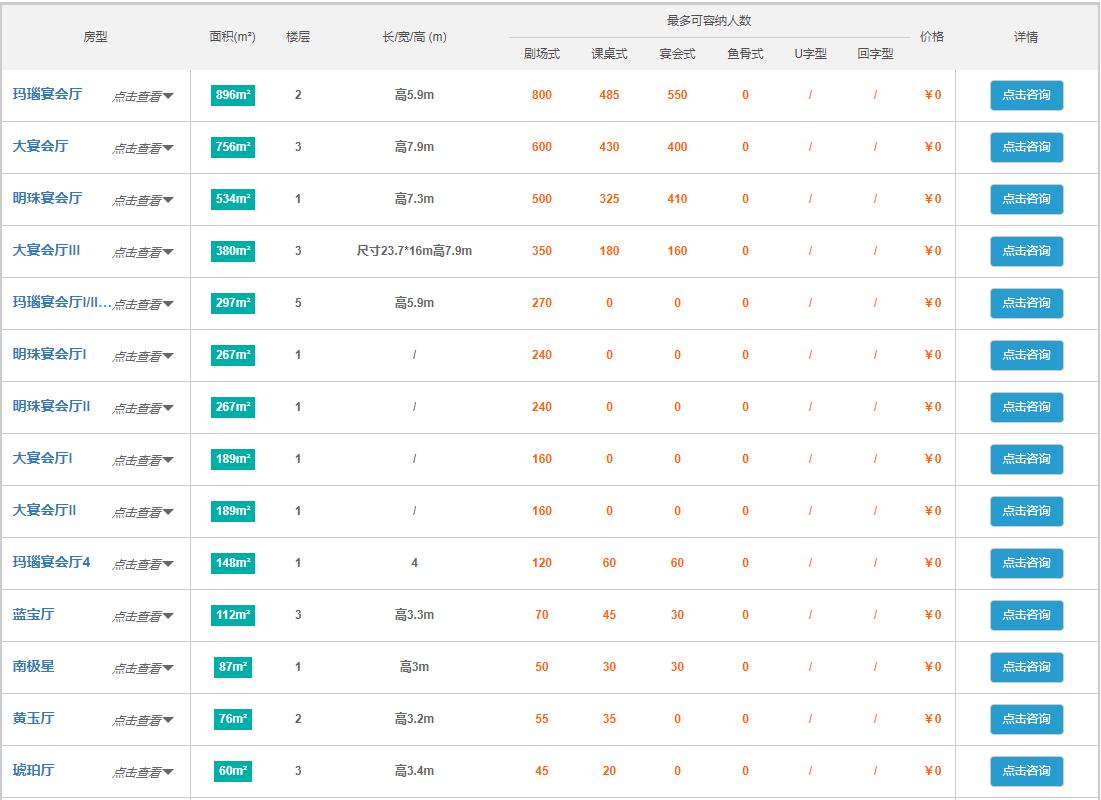Click 点击咨询 button for 玛瑙宴会厅
This screenshot has width=1101, height=800.
pyautogui.click(x=1026, y=95)
